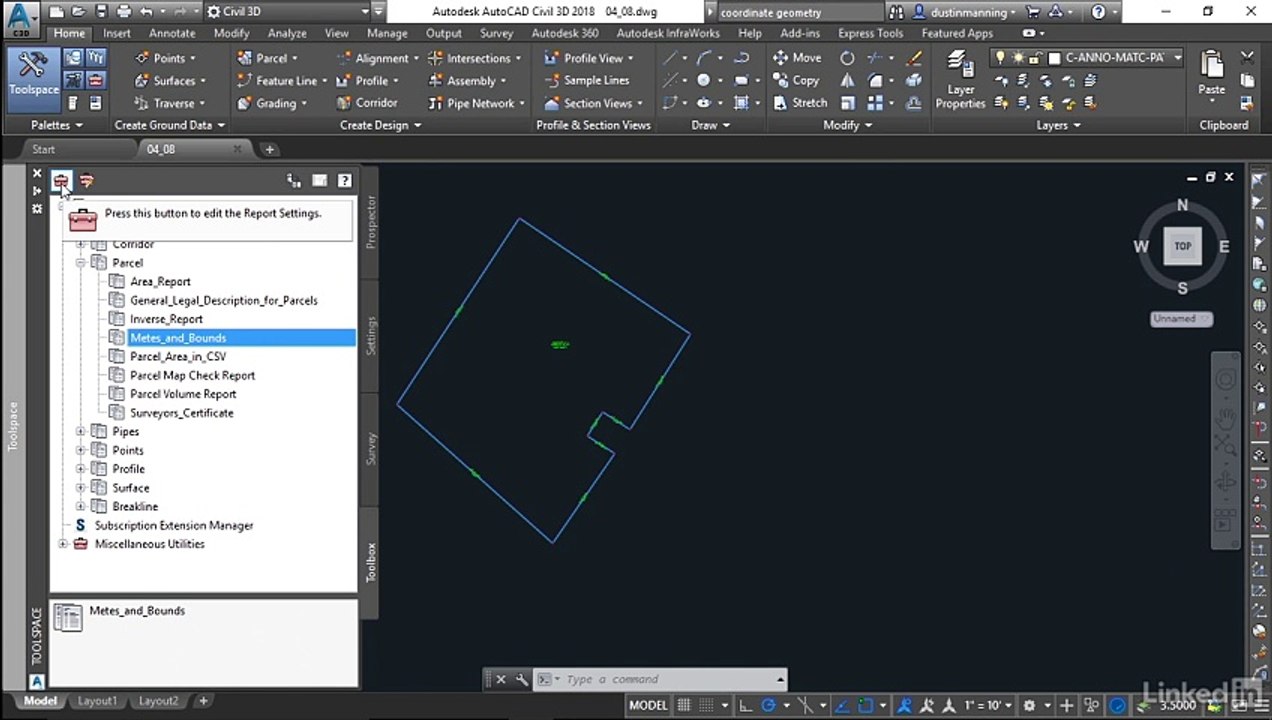Viewport: 1272px width, 720px height.
Task: Click the customize wrench on command line
Action: (x=521, y=680)
